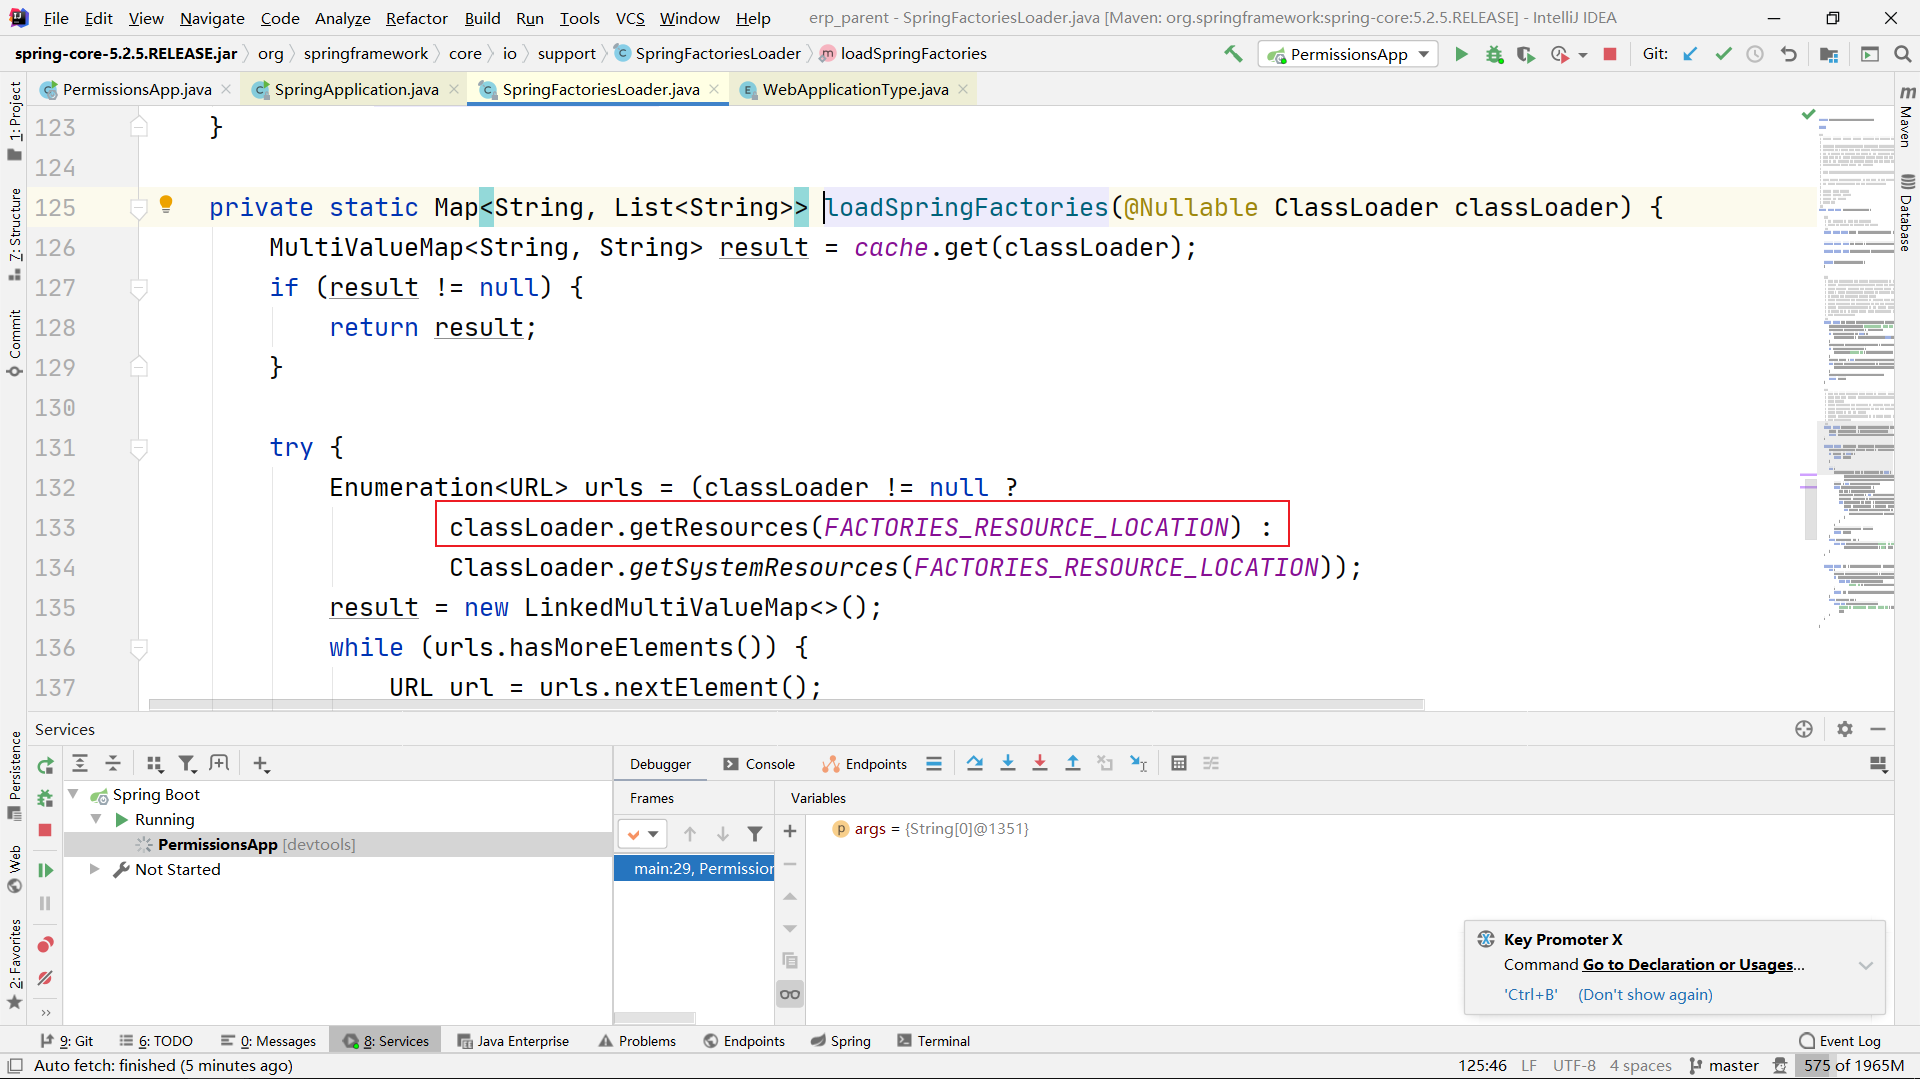1920x1079 pixels.
Task: Open Problems tool window button
Action: tap(637, 1041)
